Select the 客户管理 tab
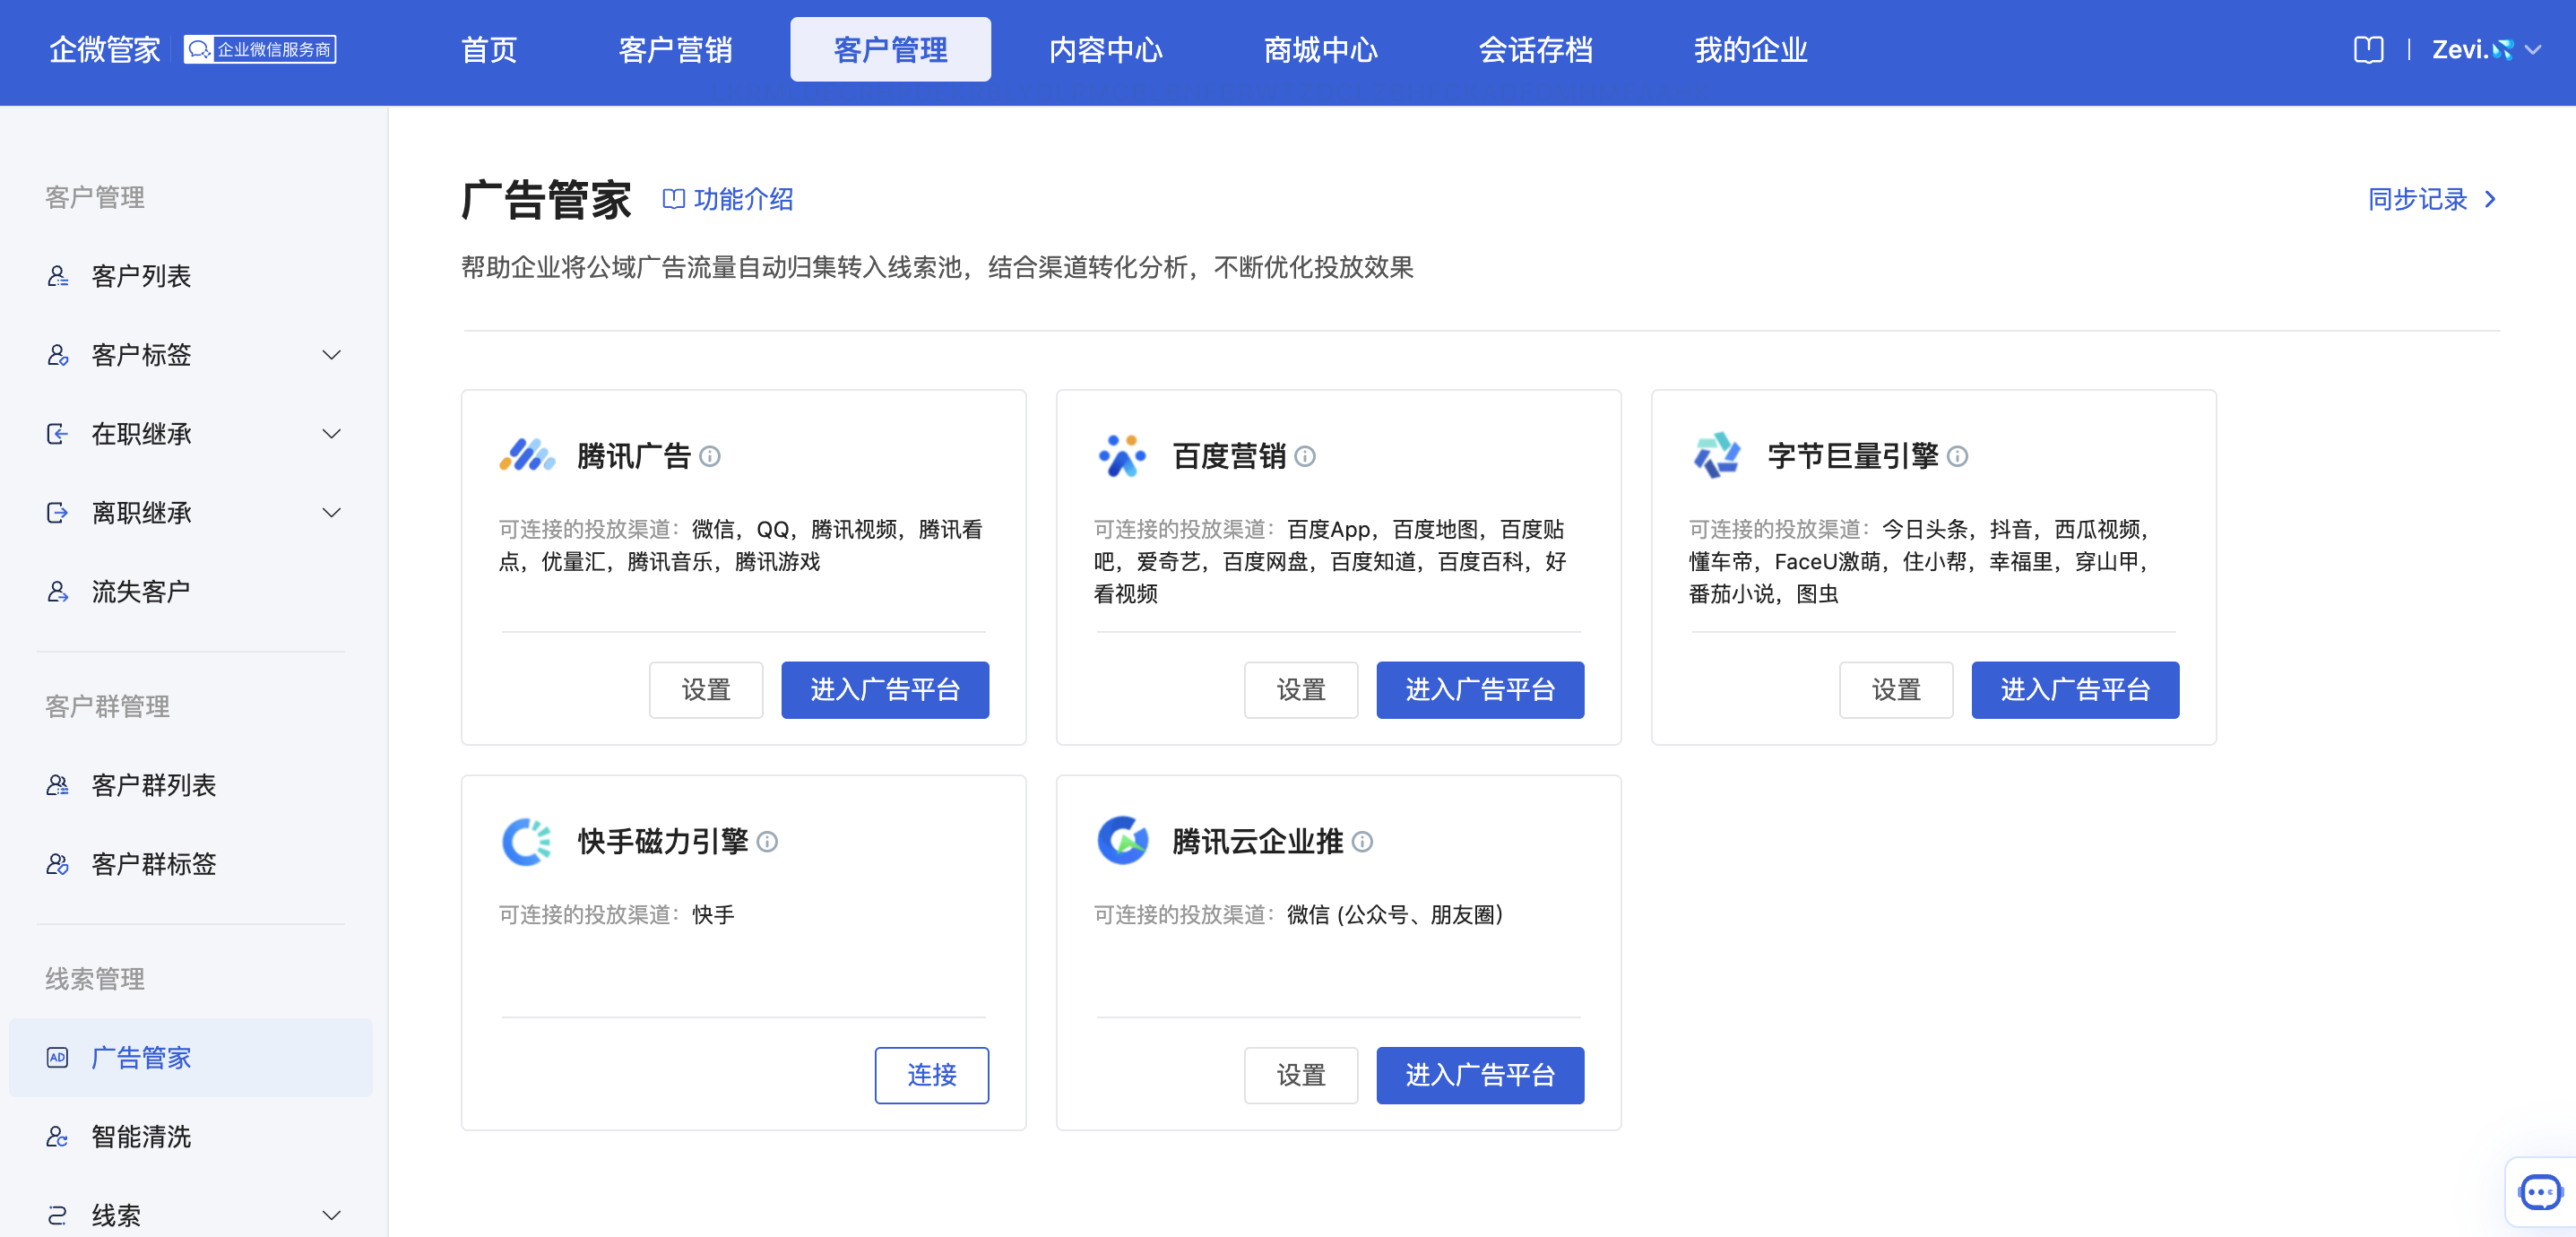The height and width of the screenshot is (1237, 2576). [x=890, y=50]
